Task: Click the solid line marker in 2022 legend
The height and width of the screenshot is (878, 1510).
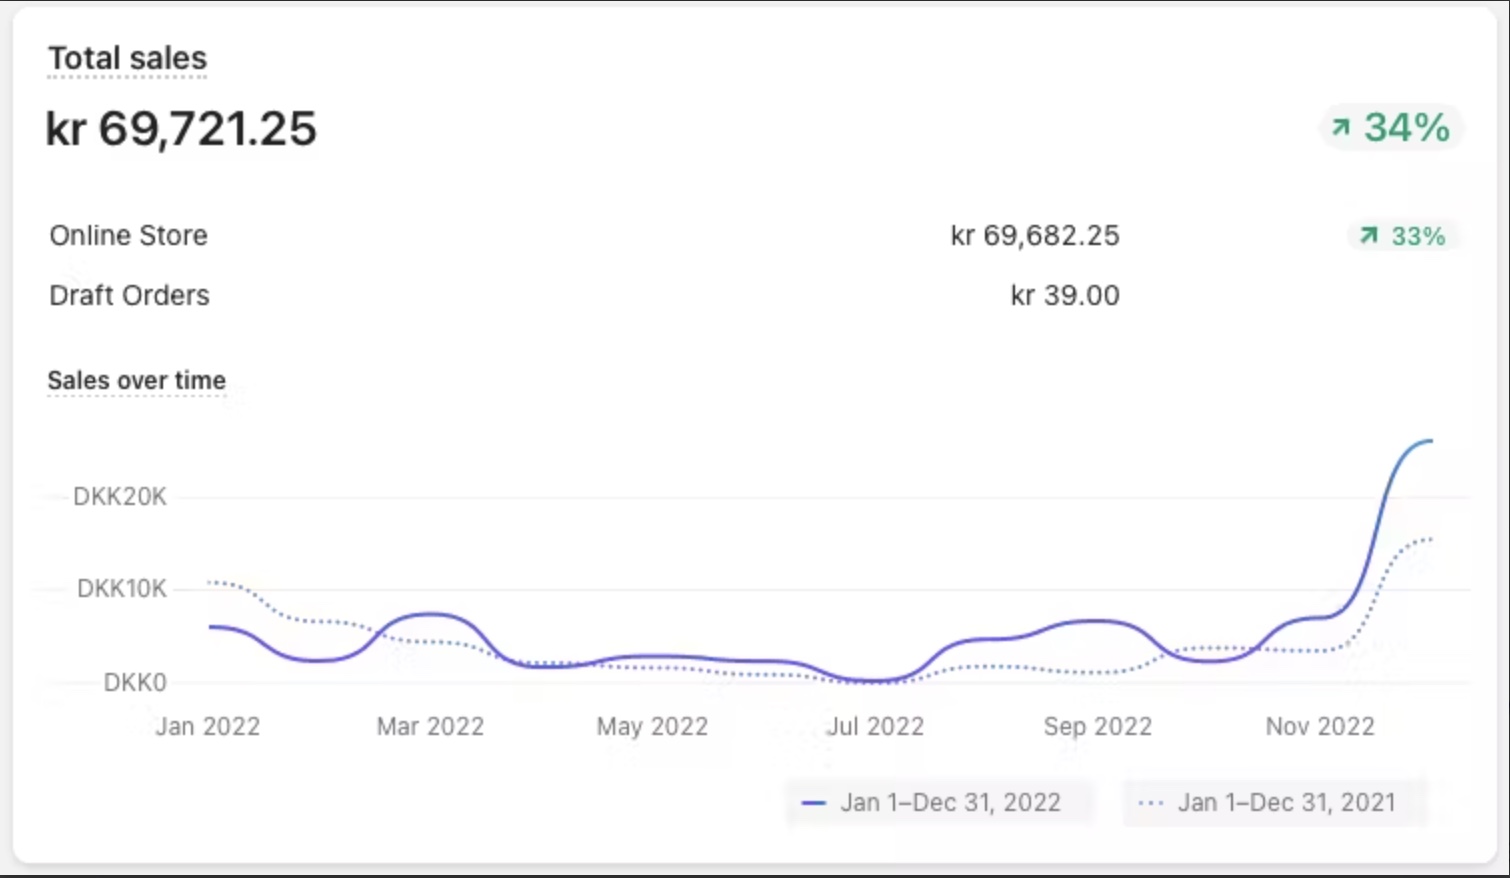Action: [814, 803]
